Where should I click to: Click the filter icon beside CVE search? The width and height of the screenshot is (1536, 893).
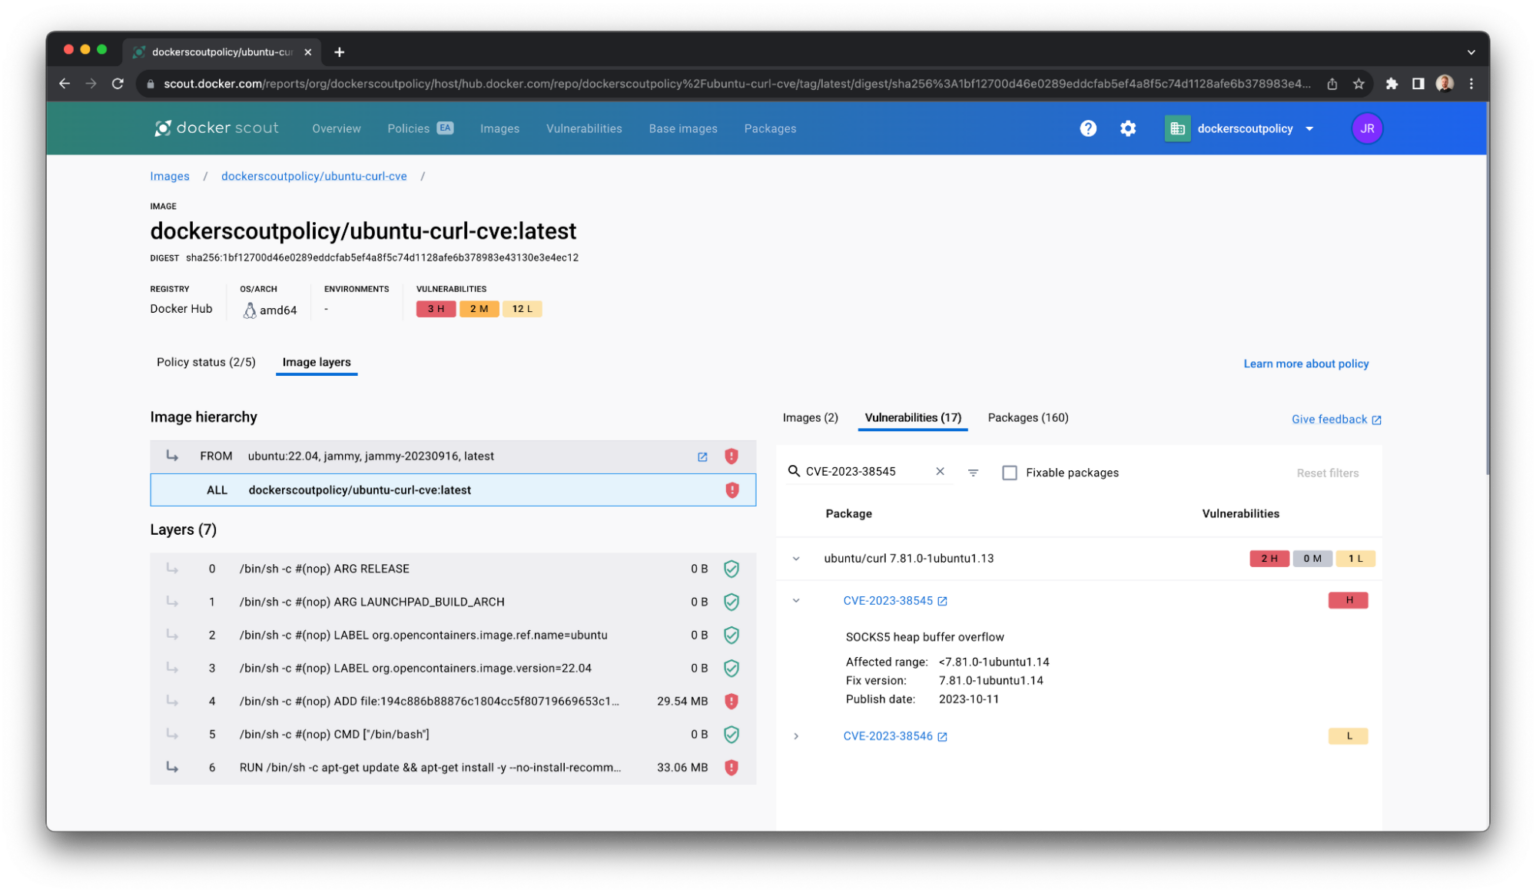(973, 472)
